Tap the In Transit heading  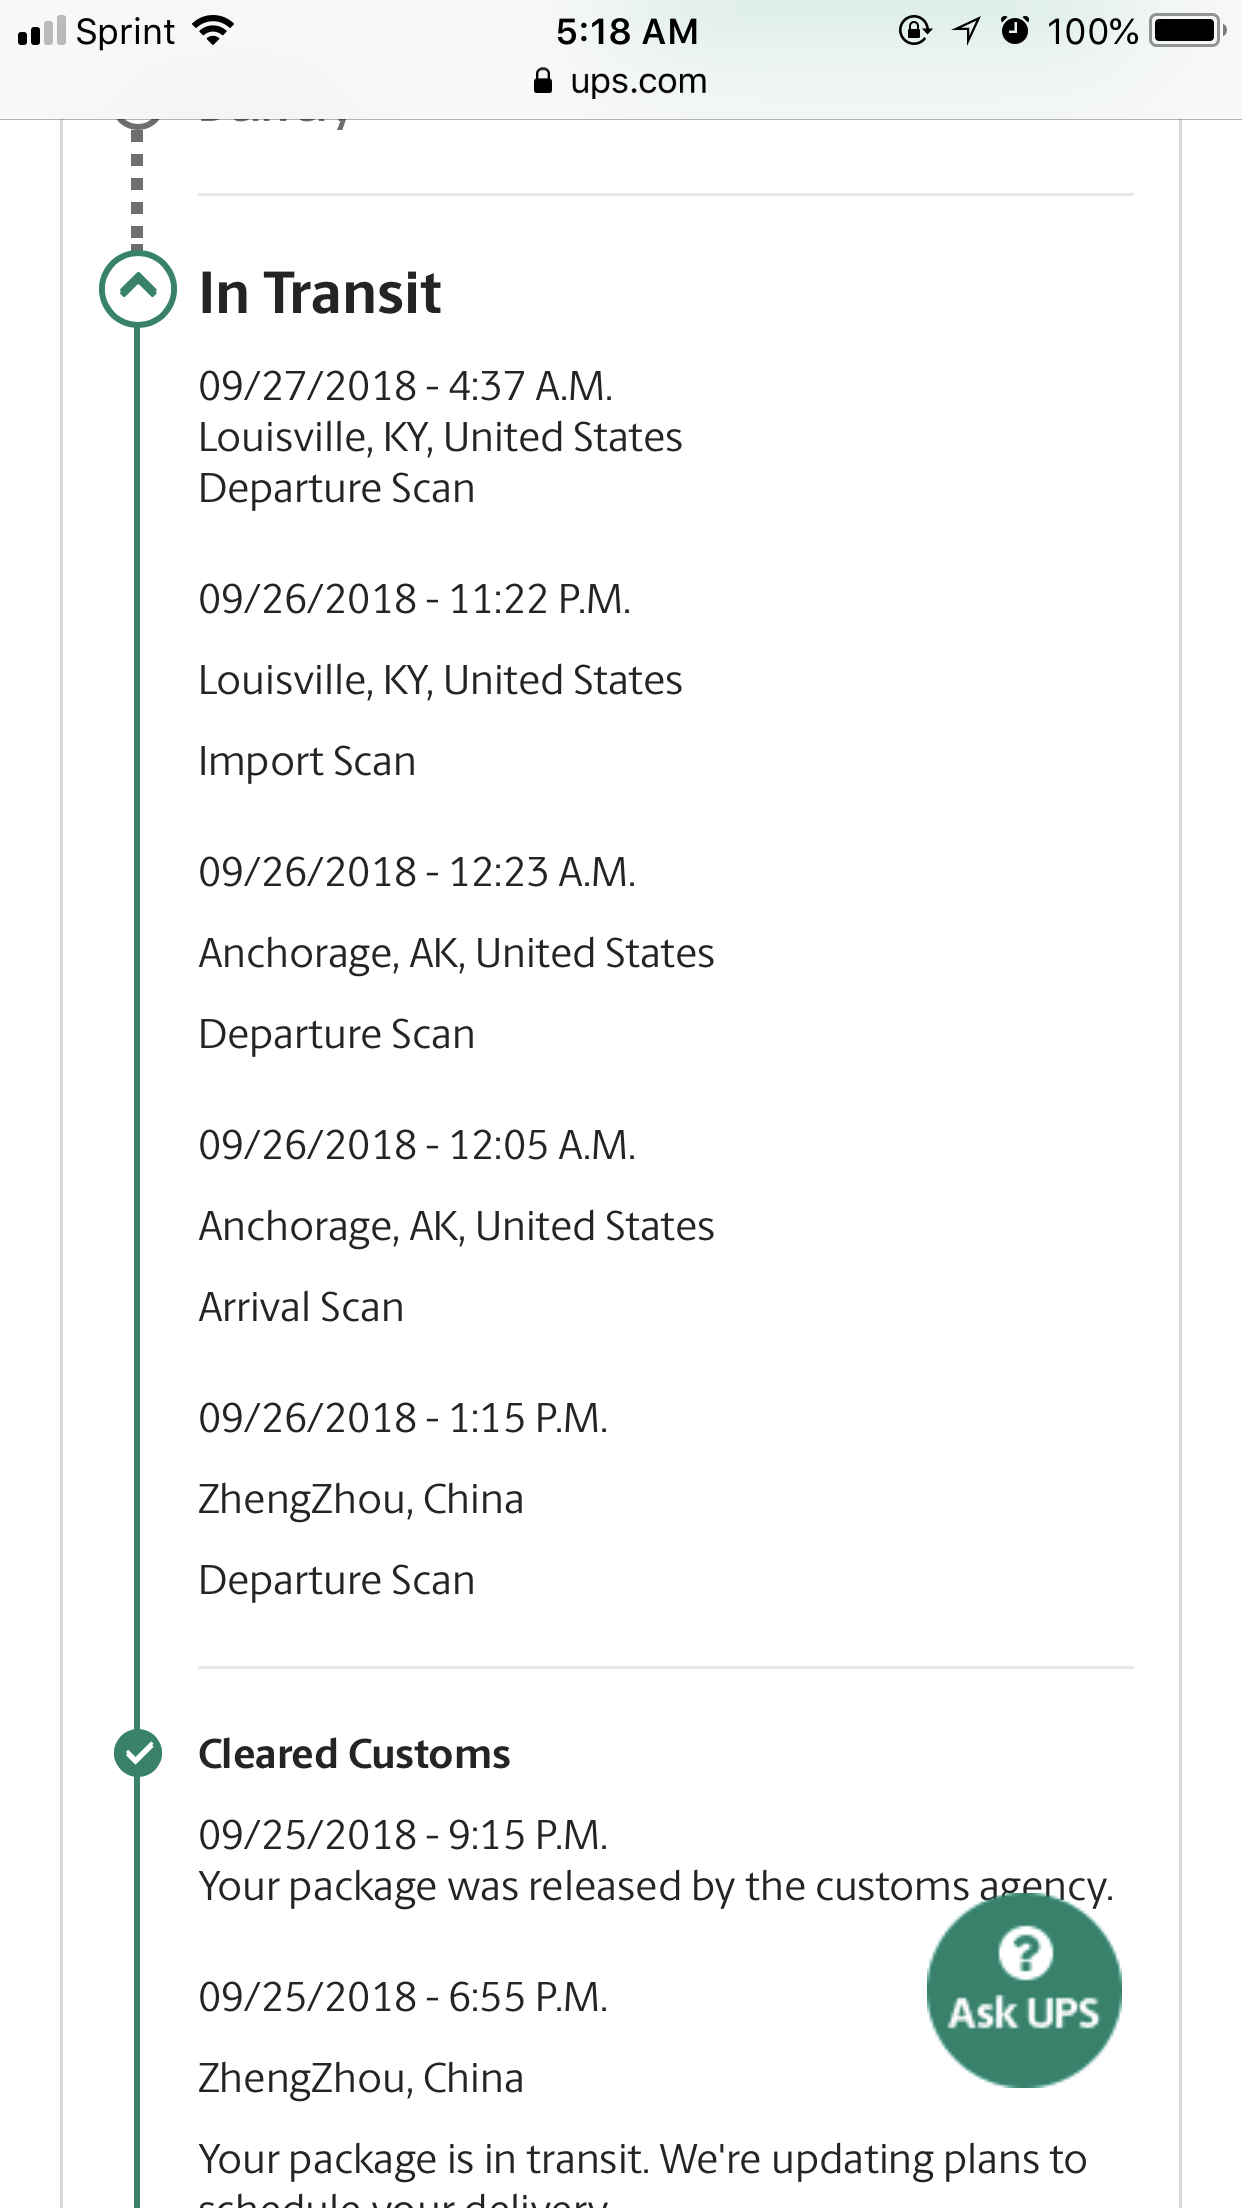(320, 293)
